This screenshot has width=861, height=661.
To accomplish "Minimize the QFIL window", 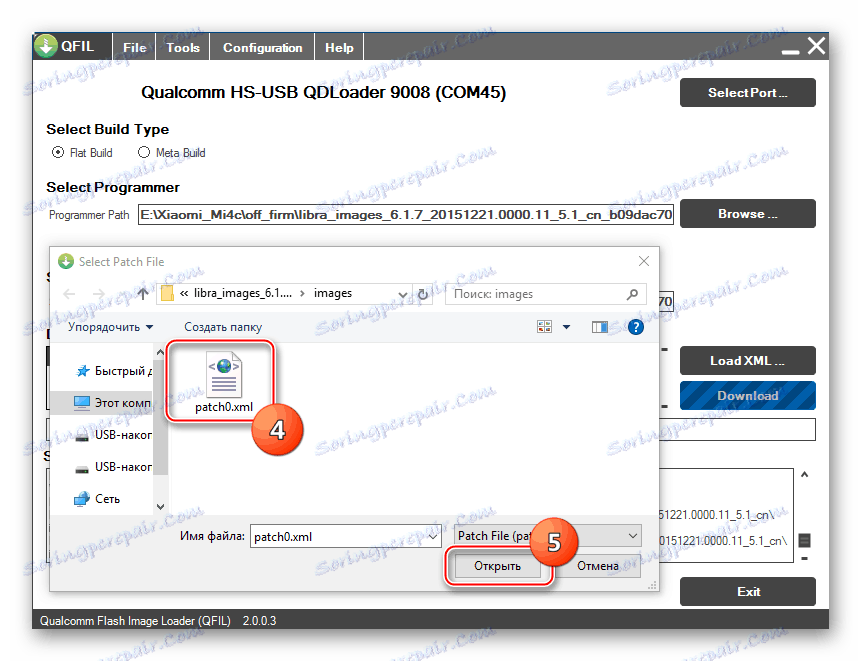I will (x=790, y=51).
